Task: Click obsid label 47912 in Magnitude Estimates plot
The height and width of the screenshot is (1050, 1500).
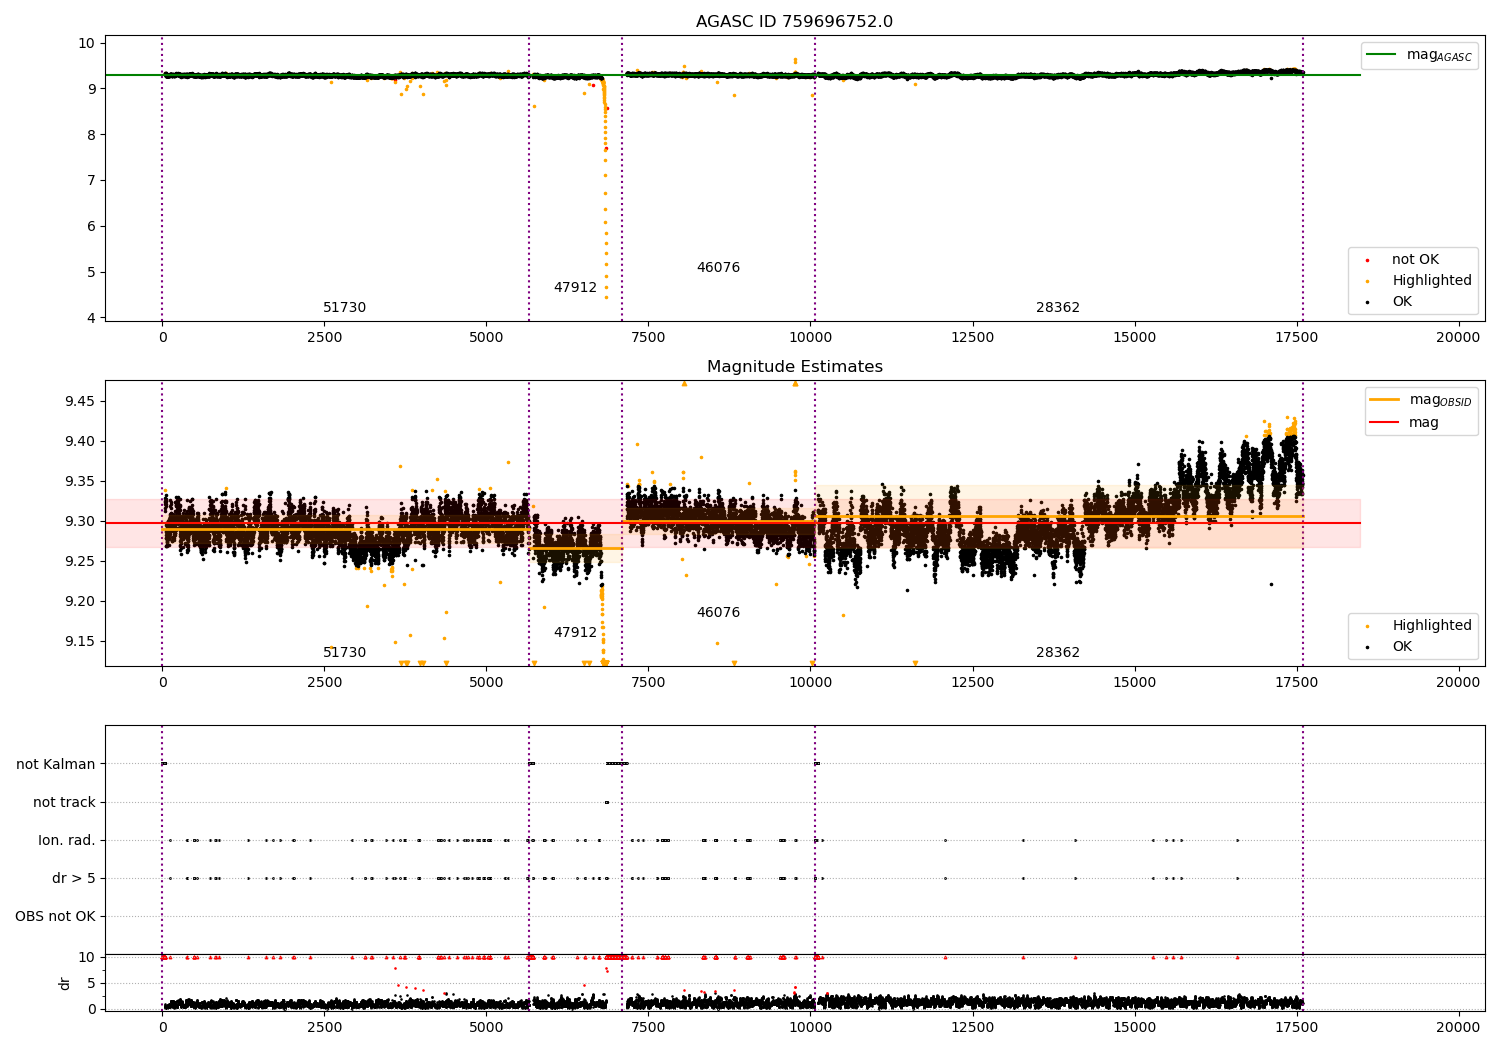Action: [575, 633]
